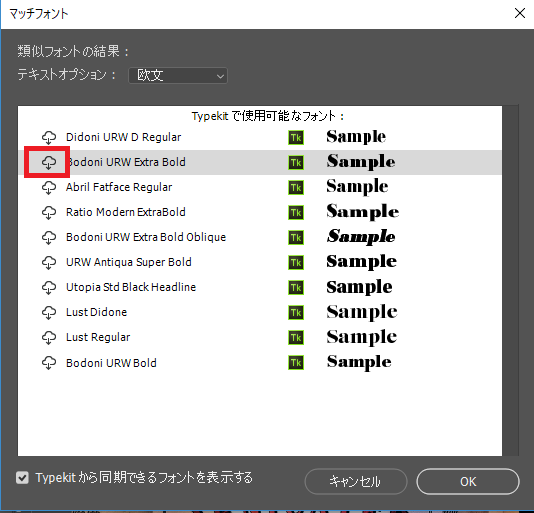Click the cloud download icon for Abril Fatface Regular

pyautogui.click(x=49, y=187)
